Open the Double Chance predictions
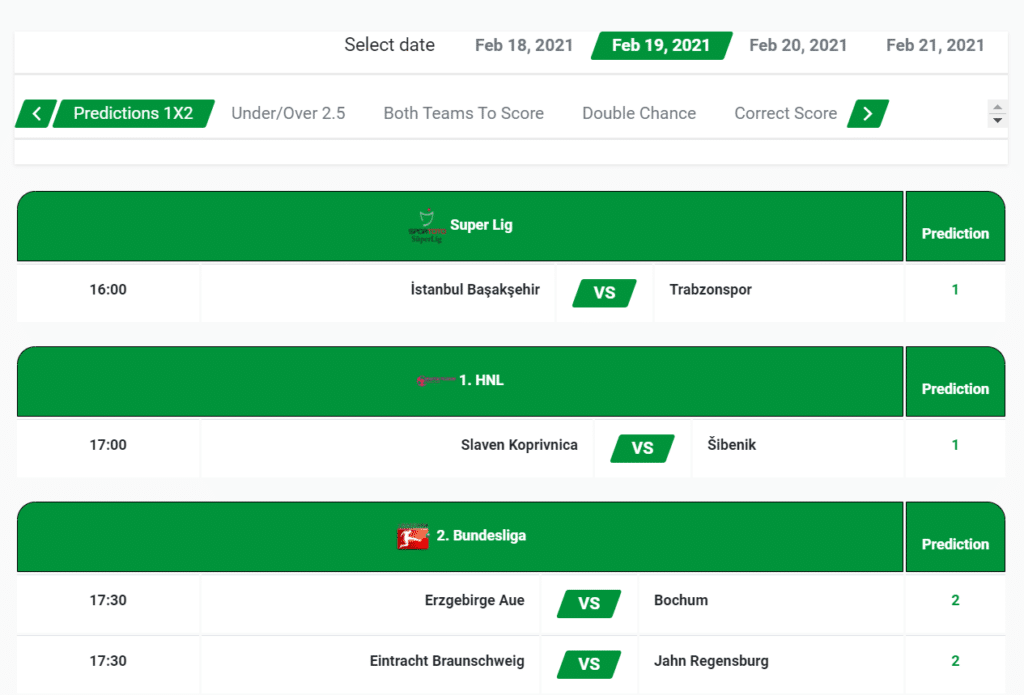This screenshot has height=695, width=1024. pyautogui.click(x=639, y=113)
